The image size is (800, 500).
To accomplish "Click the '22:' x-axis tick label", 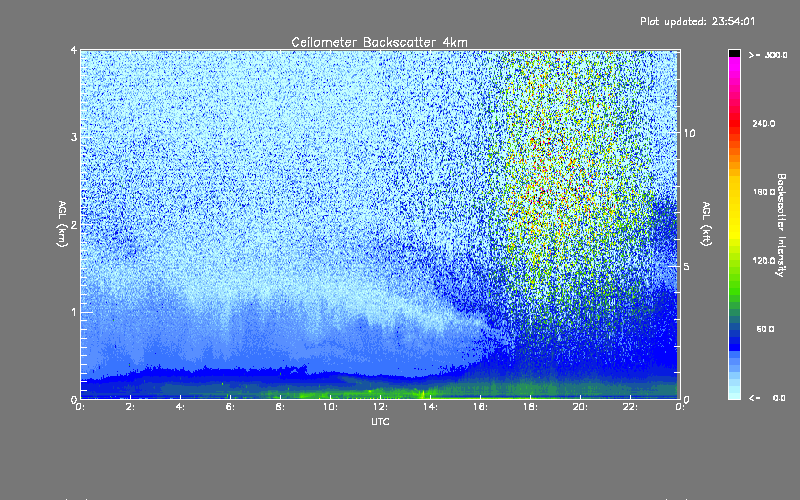I will pyautogui.click(x=630, y=407).
